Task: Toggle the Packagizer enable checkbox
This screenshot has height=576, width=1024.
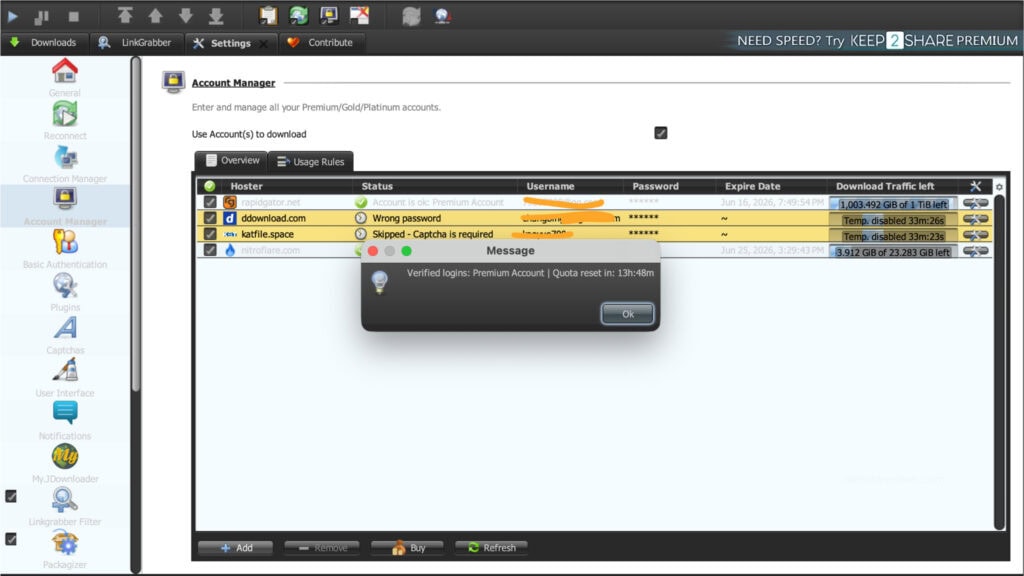Action: coord(11,539)
